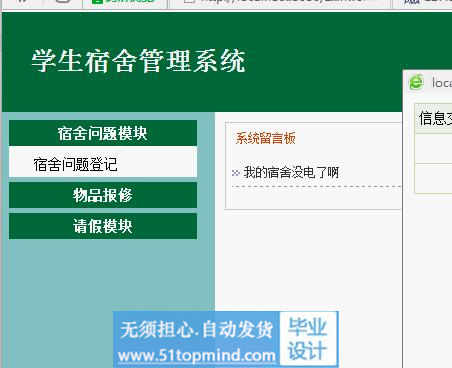Viewport: 452px width, 368px height.
Task: Expand the 宿舍问题模块 menu section
Action: click(x=103, y=133)
